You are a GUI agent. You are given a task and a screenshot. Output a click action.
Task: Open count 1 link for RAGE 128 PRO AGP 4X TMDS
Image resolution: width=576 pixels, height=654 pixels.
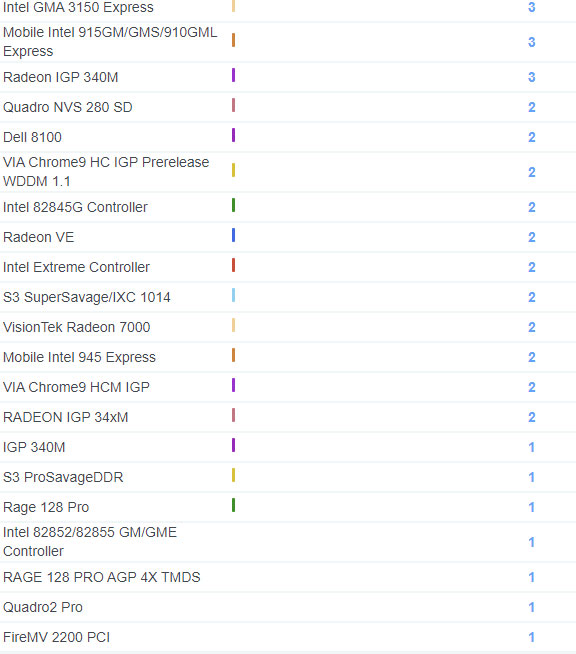(531, 577)
